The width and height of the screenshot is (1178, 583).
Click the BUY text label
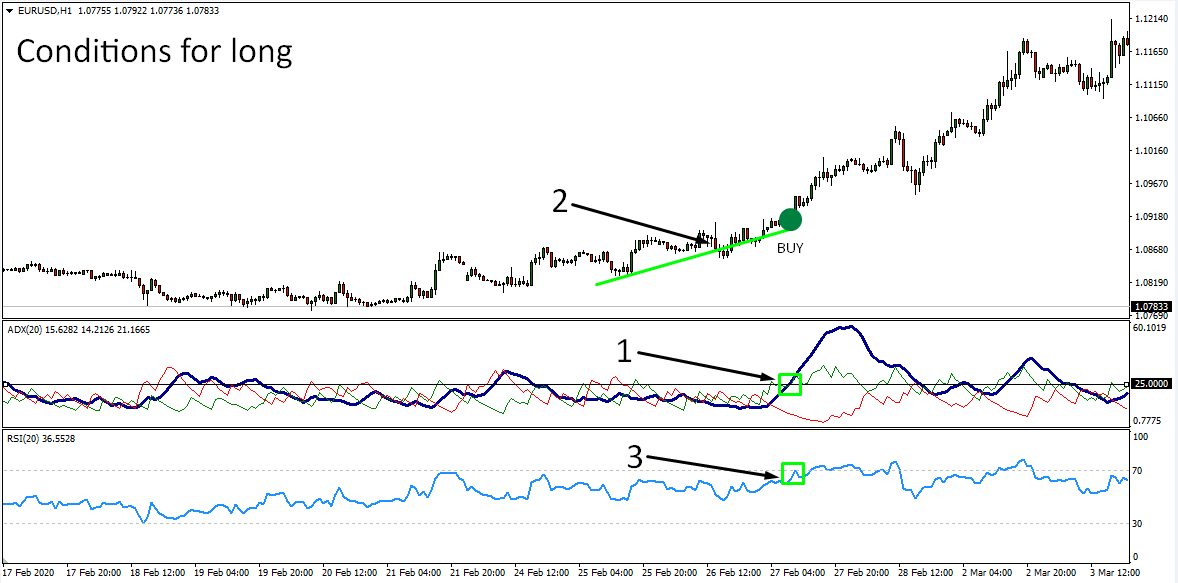point(790,247)
